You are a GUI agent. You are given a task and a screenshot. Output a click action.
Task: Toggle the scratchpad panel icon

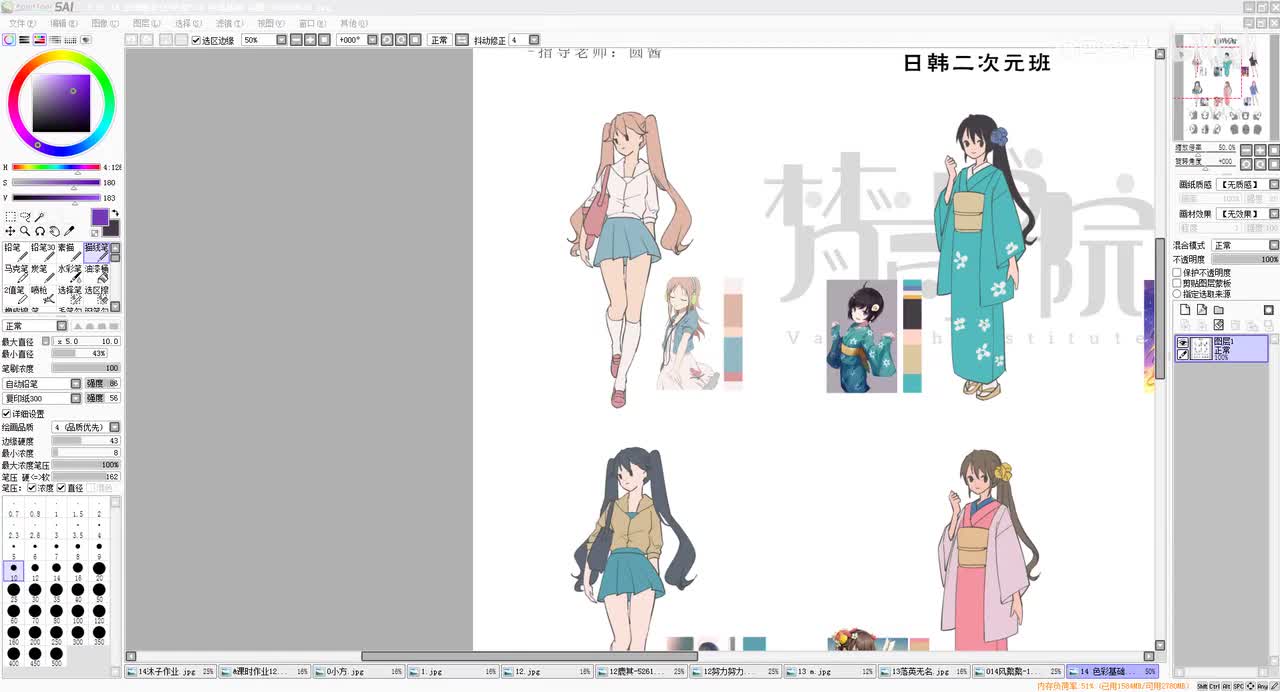click(86, 40)
